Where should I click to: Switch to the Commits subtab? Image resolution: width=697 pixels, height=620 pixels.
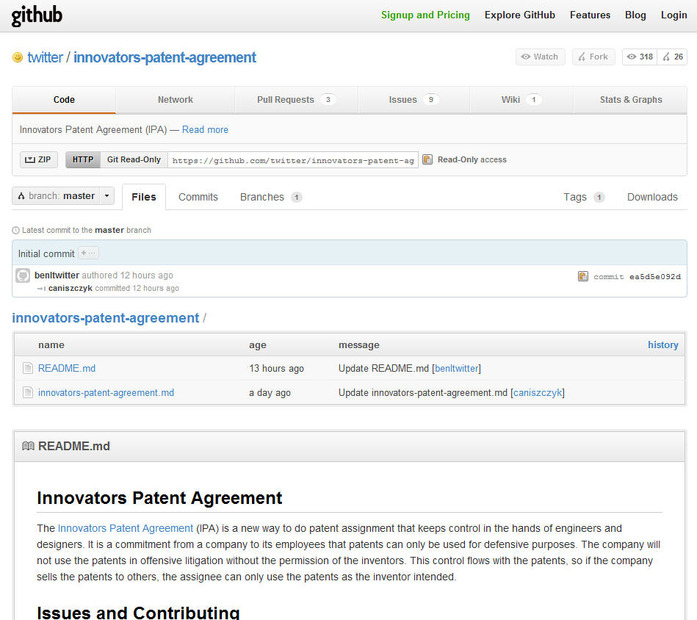pyautogui.click(x=198, y=197)
